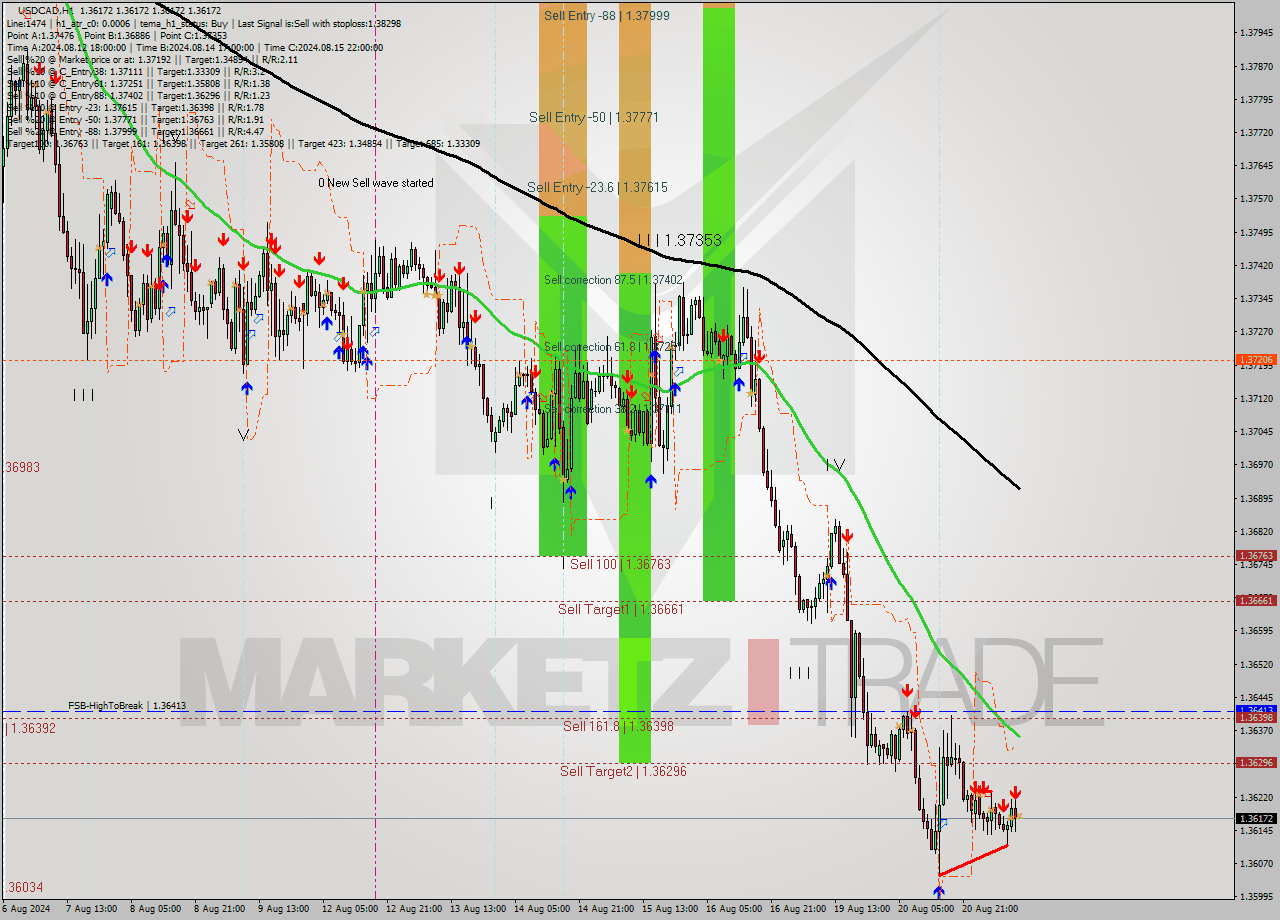Click the '.36034' red level label

(x=23, y=887)
